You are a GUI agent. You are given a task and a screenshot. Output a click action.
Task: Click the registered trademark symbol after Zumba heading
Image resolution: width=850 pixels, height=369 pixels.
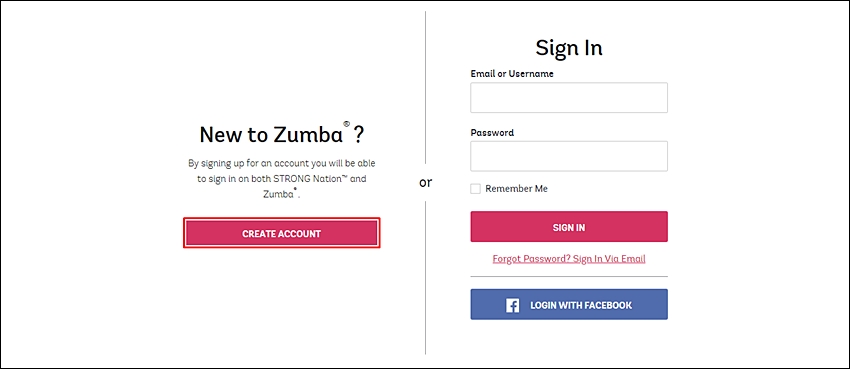coord(346,124)
